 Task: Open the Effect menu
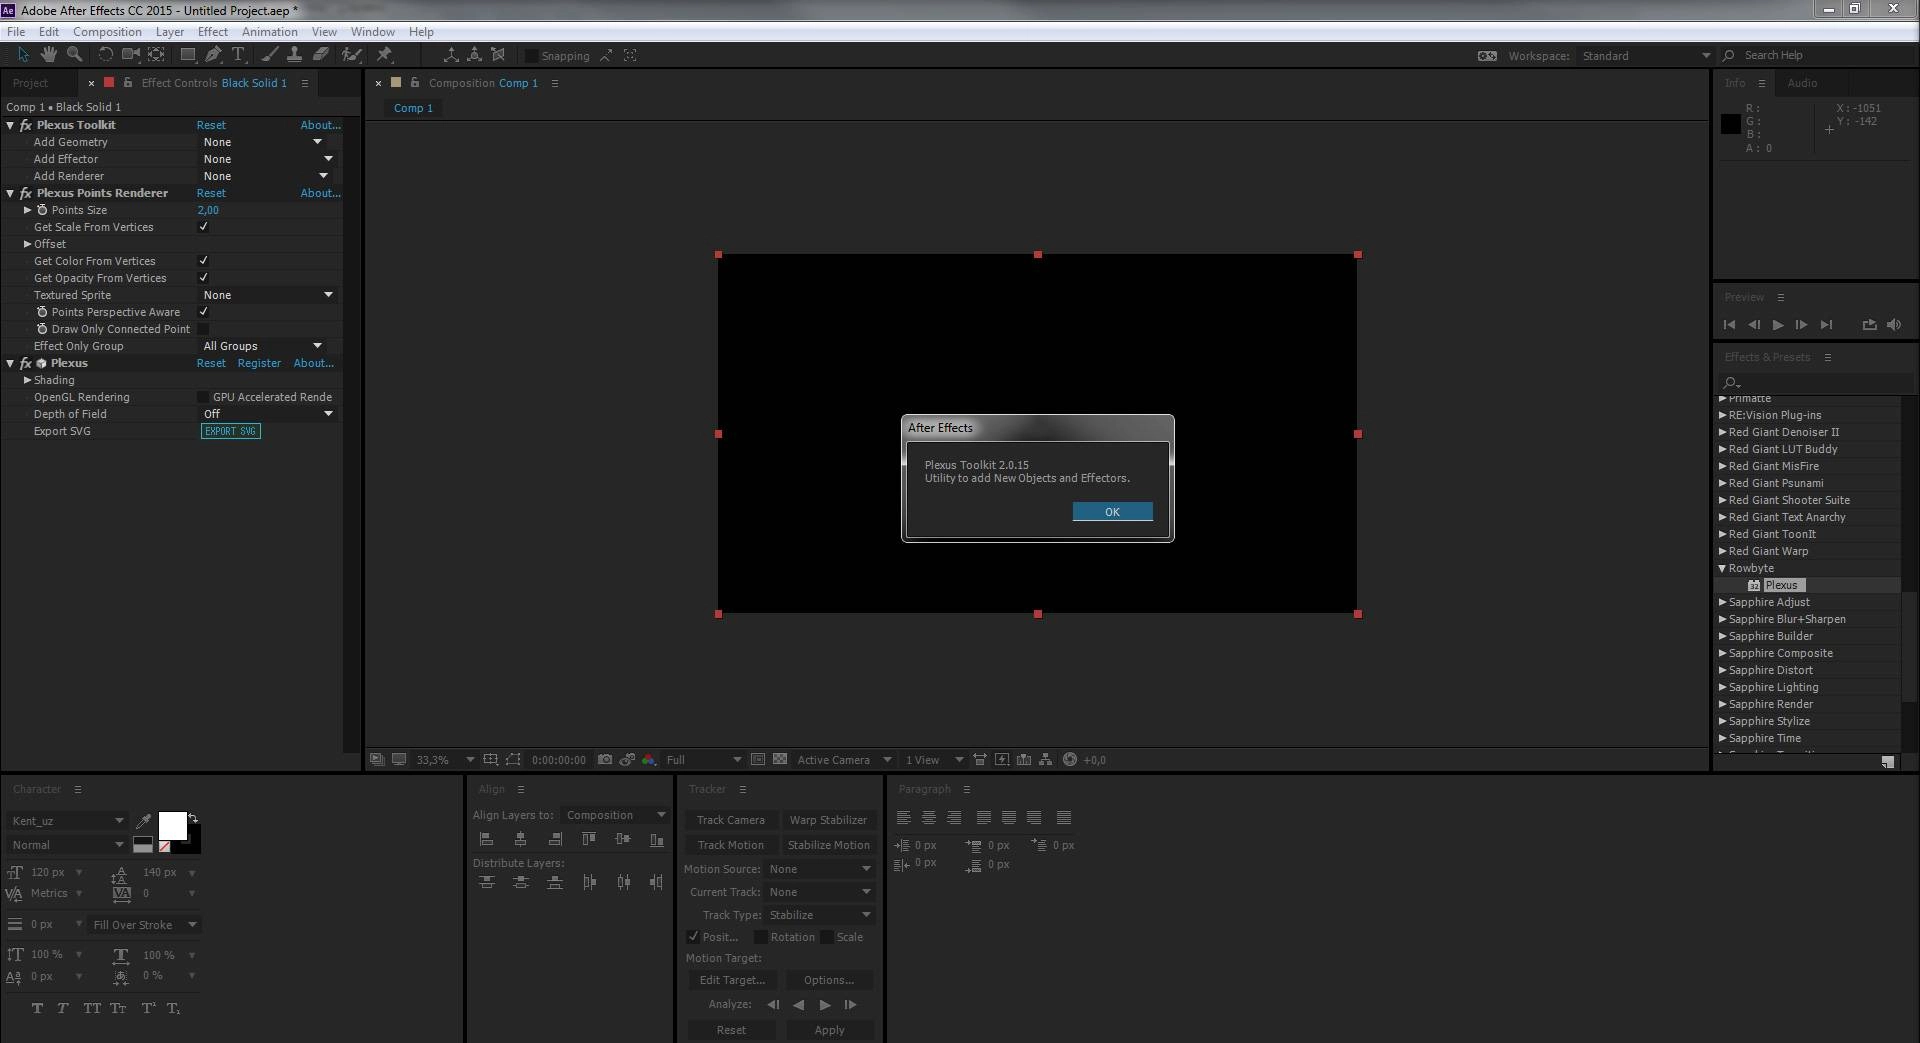coord(213,32)
